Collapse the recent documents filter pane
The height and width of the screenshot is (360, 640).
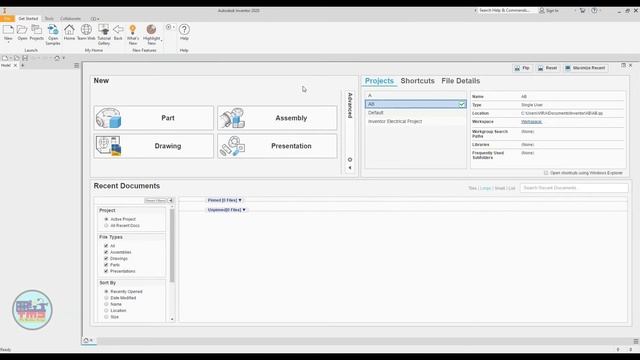(171, 200)
